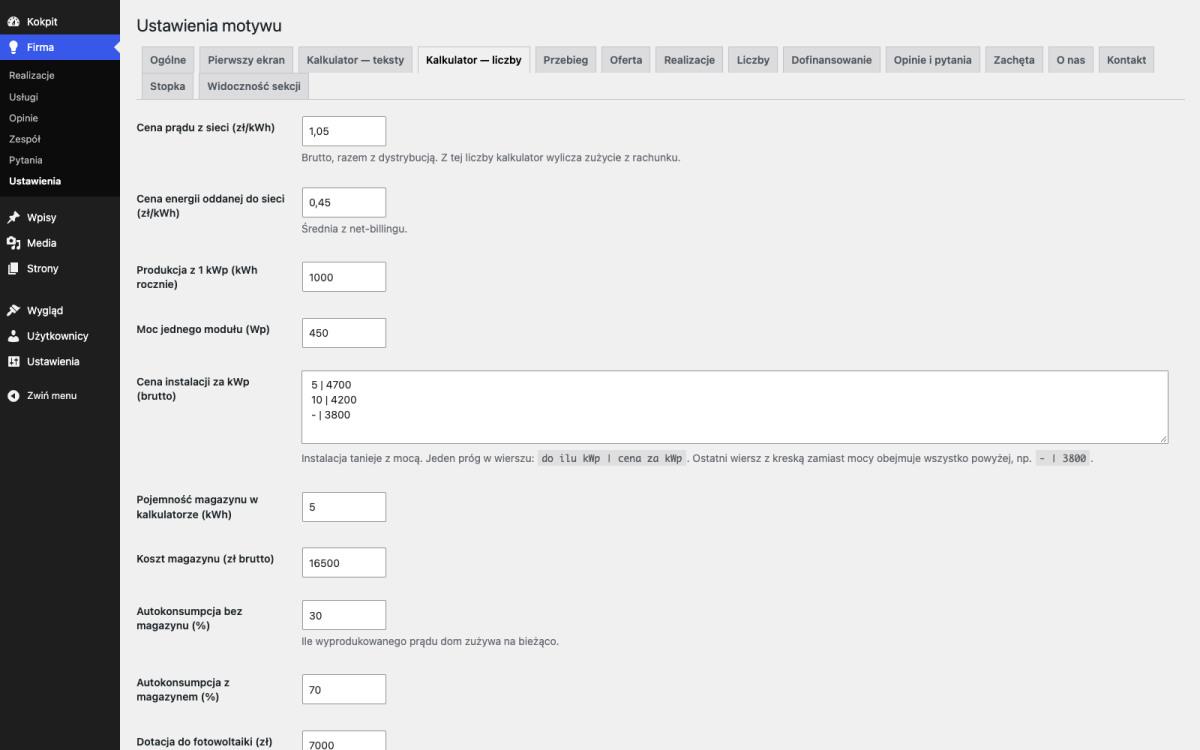The width and height of the screenshot is (1200, 750).
Task: Collapse the menu with the Zwiń menu arrow
Action: [x=13, y=395]
